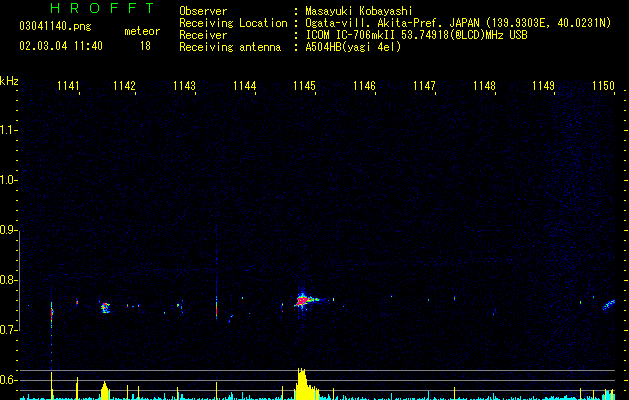Click the 0.8 kHz frequency tick label
This screenshot has height=400, width=629.
click(x=9, y=280)
